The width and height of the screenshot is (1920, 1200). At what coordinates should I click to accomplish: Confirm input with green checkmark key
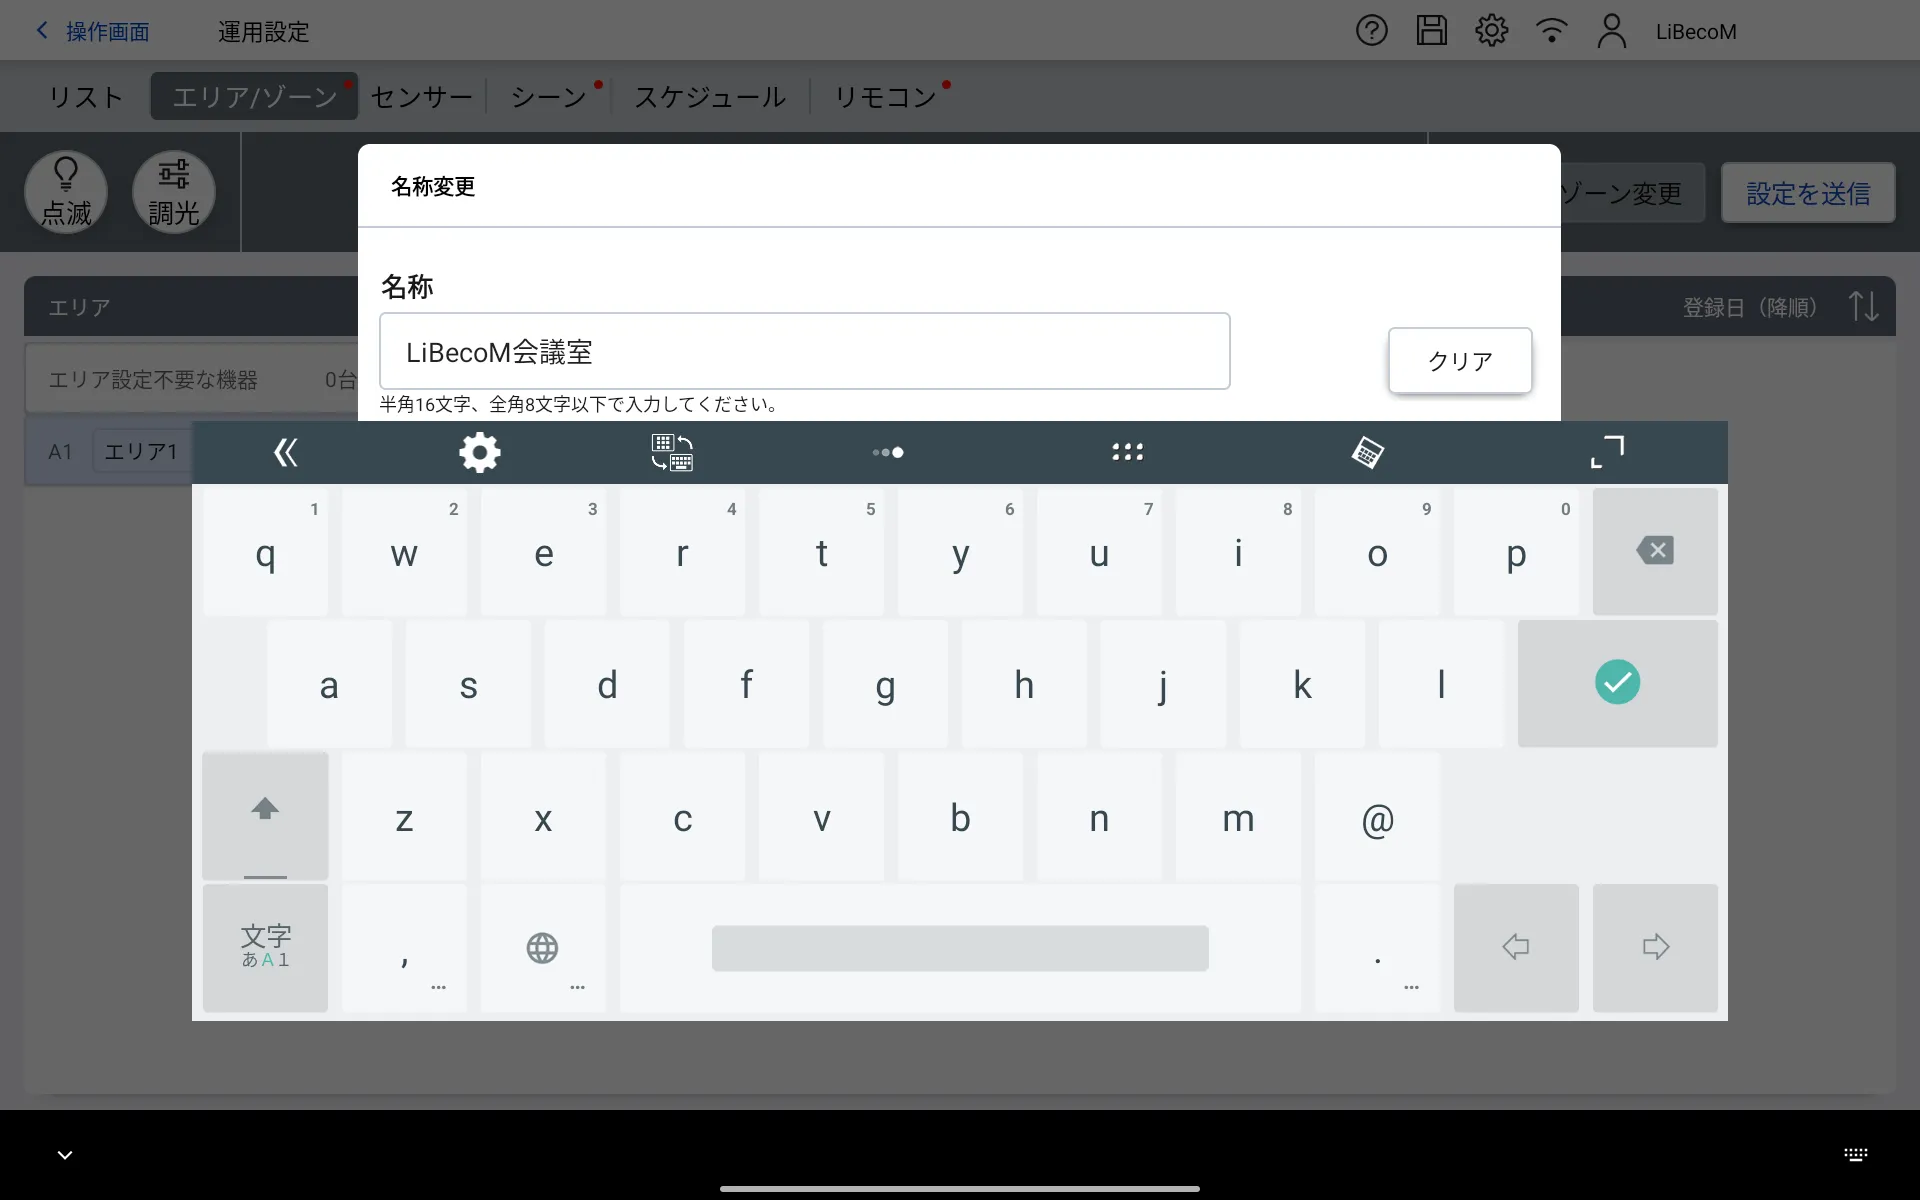[1616, 683]
